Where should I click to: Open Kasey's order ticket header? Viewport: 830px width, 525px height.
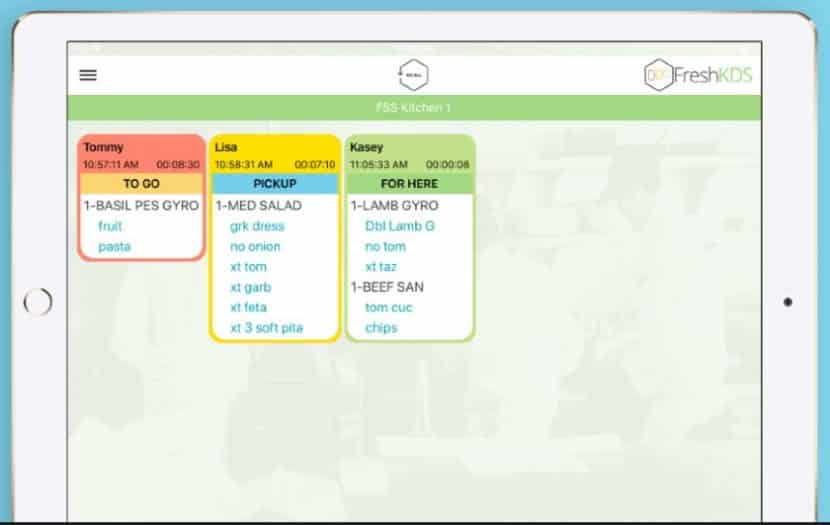click(410, 154)
